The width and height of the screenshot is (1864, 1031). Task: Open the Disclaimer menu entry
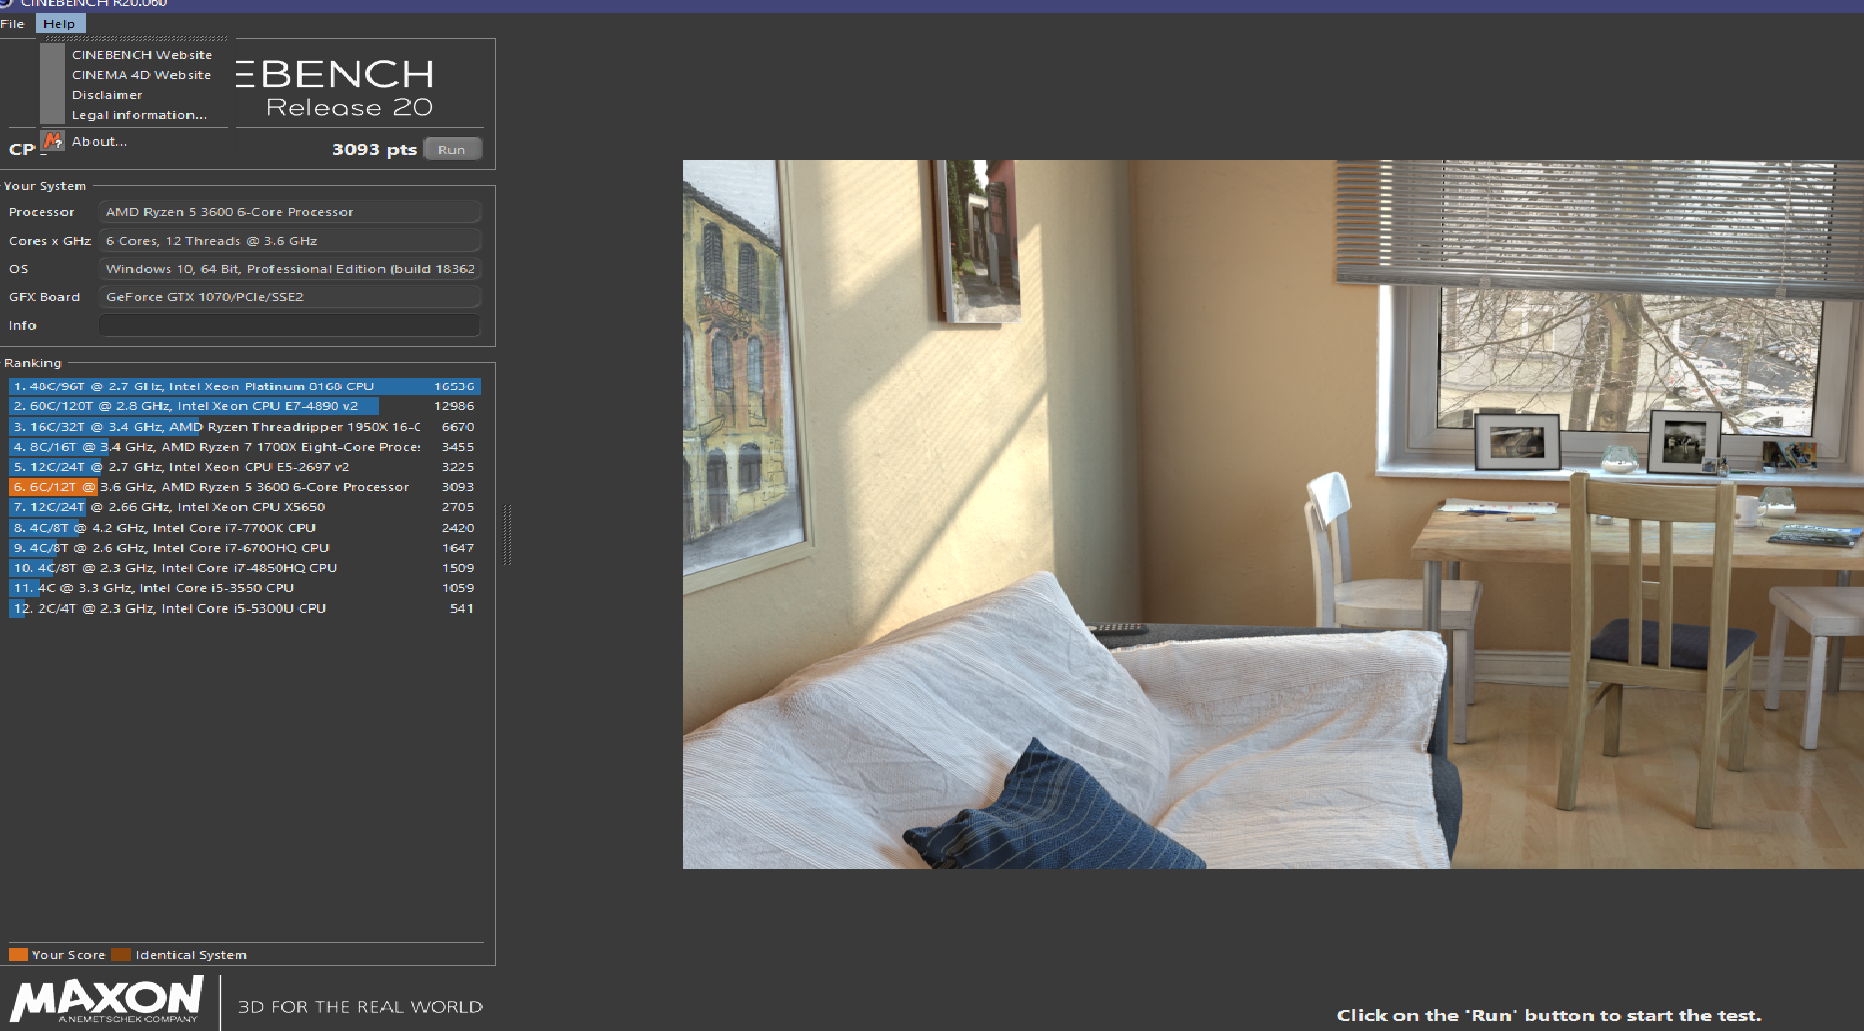(x=107, y=95)
